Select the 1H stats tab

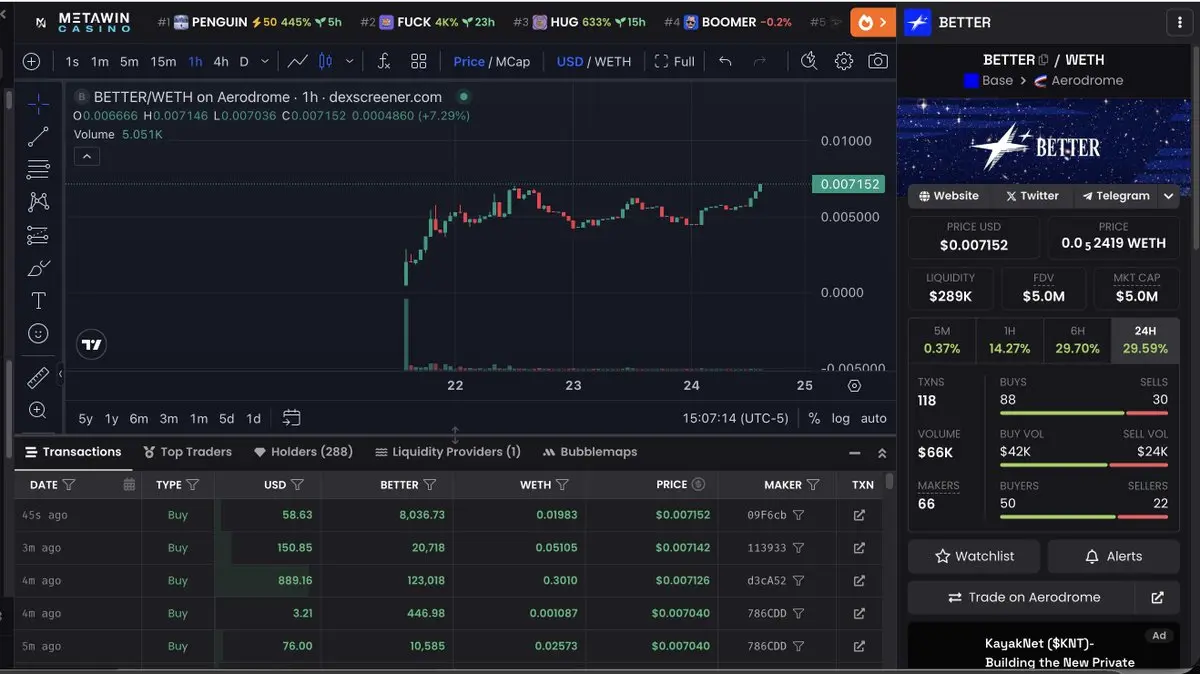point(1009,340)
